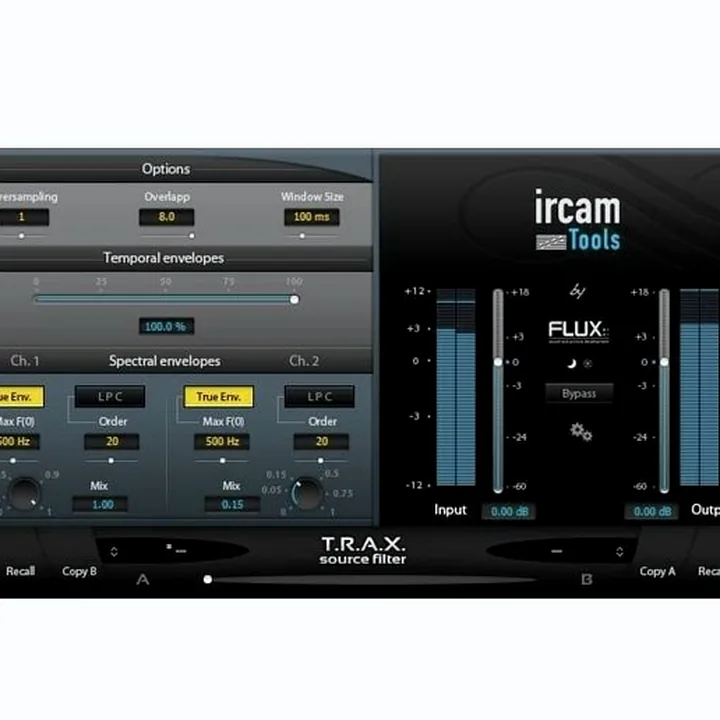Image resolution: width=720 pixels, height=720 pixels.
Task: Click the left Recall button
Action: coord(20,571)
